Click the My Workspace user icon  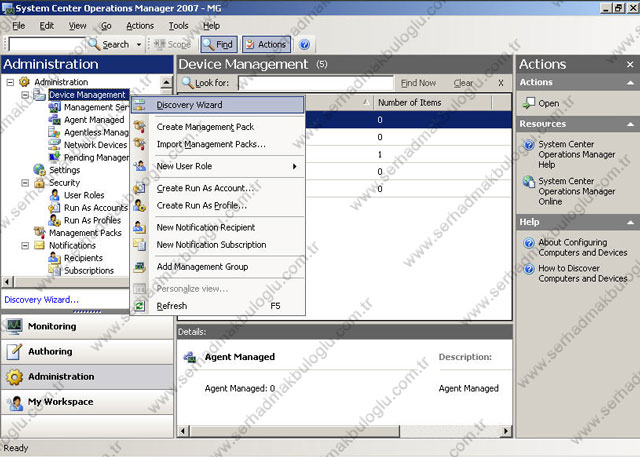[15, 402]
